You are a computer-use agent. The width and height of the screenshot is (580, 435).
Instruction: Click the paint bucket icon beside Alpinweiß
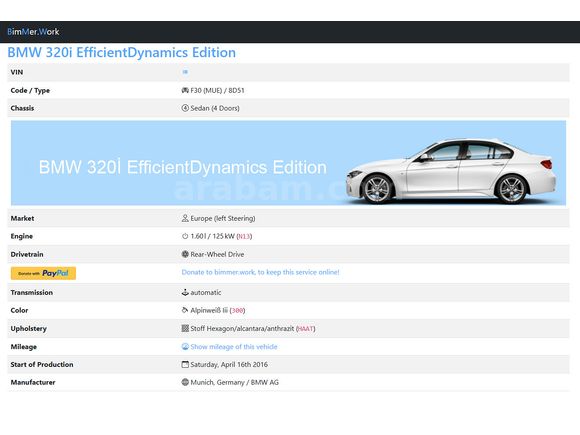[x=185, y=310]
